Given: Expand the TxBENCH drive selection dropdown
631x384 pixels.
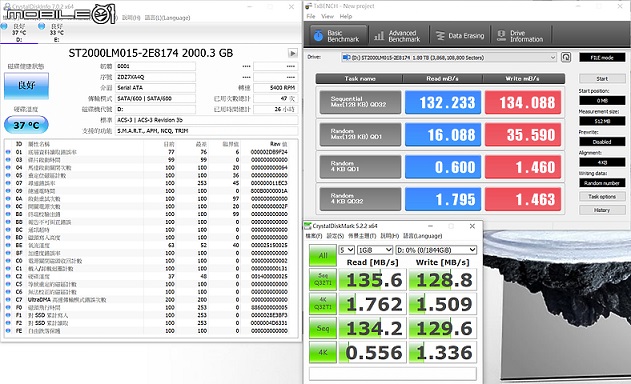Looking at the screenshot, I should click(x=449, y=57).
